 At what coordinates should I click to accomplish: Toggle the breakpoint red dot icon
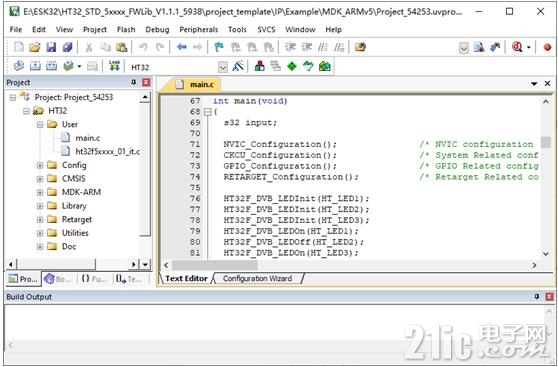pos(547,47)
